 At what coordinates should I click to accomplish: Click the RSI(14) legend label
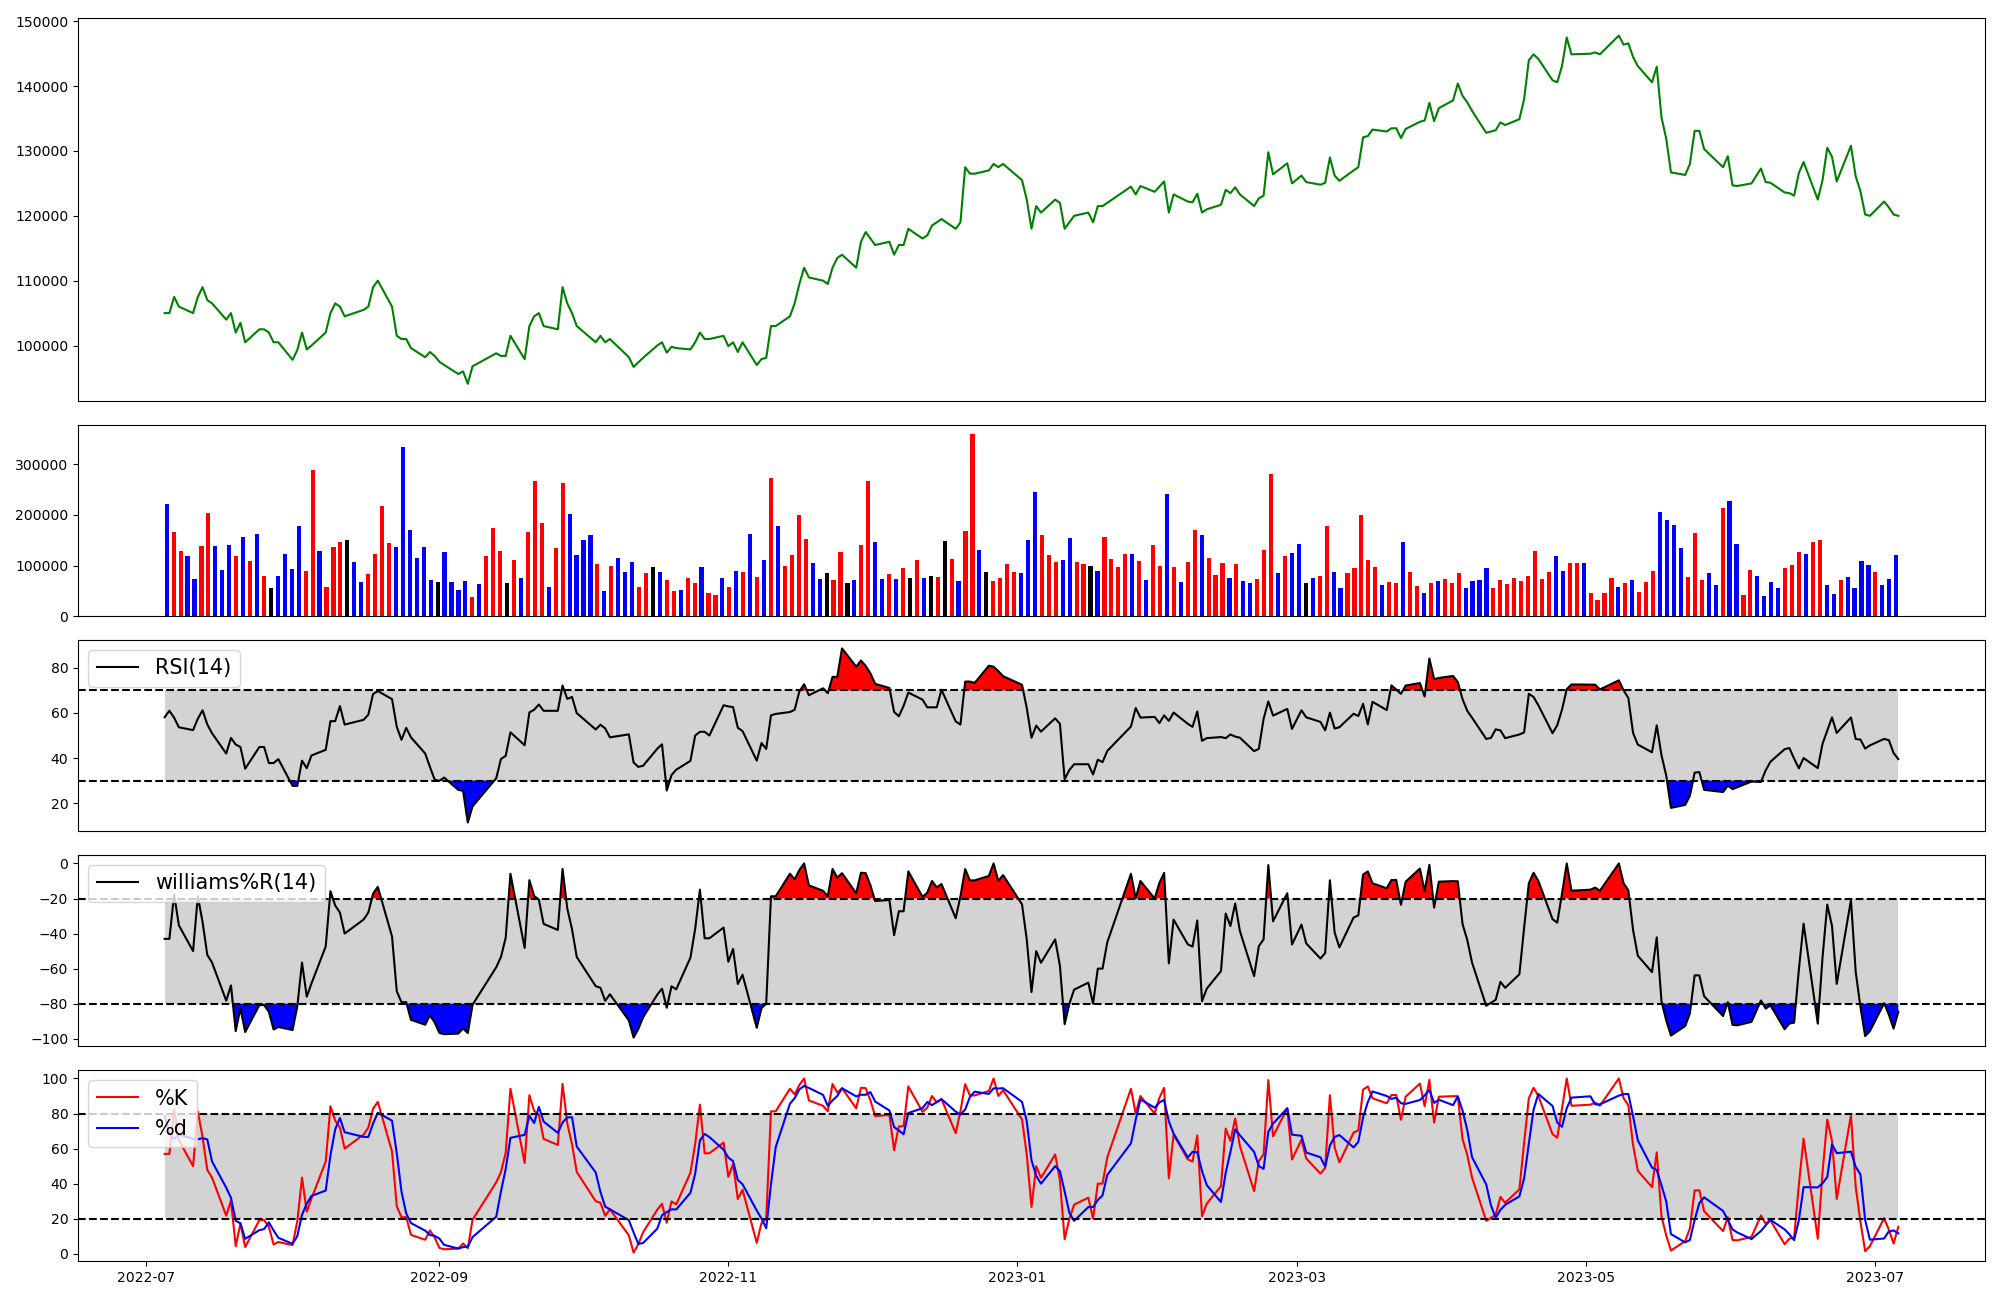192,667
